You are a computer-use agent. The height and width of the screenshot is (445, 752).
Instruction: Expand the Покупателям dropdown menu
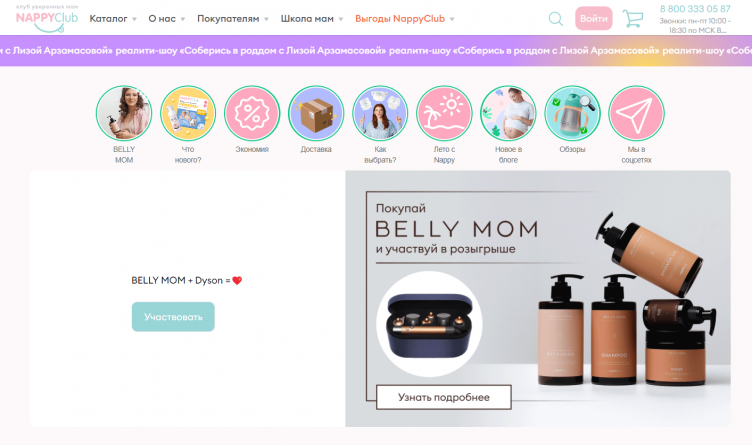coord(233,19)
